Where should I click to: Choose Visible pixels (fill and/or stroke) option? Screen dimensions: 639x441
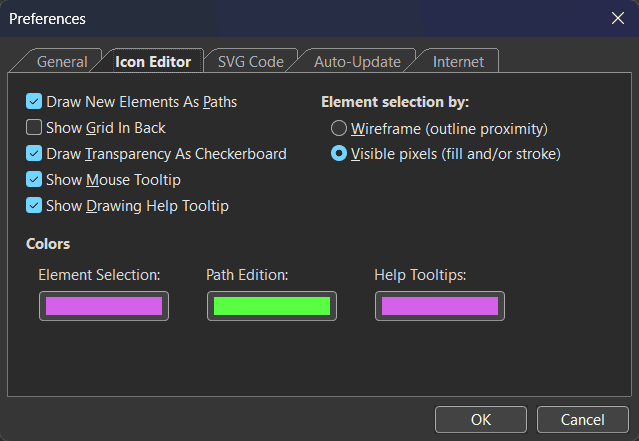339,154
